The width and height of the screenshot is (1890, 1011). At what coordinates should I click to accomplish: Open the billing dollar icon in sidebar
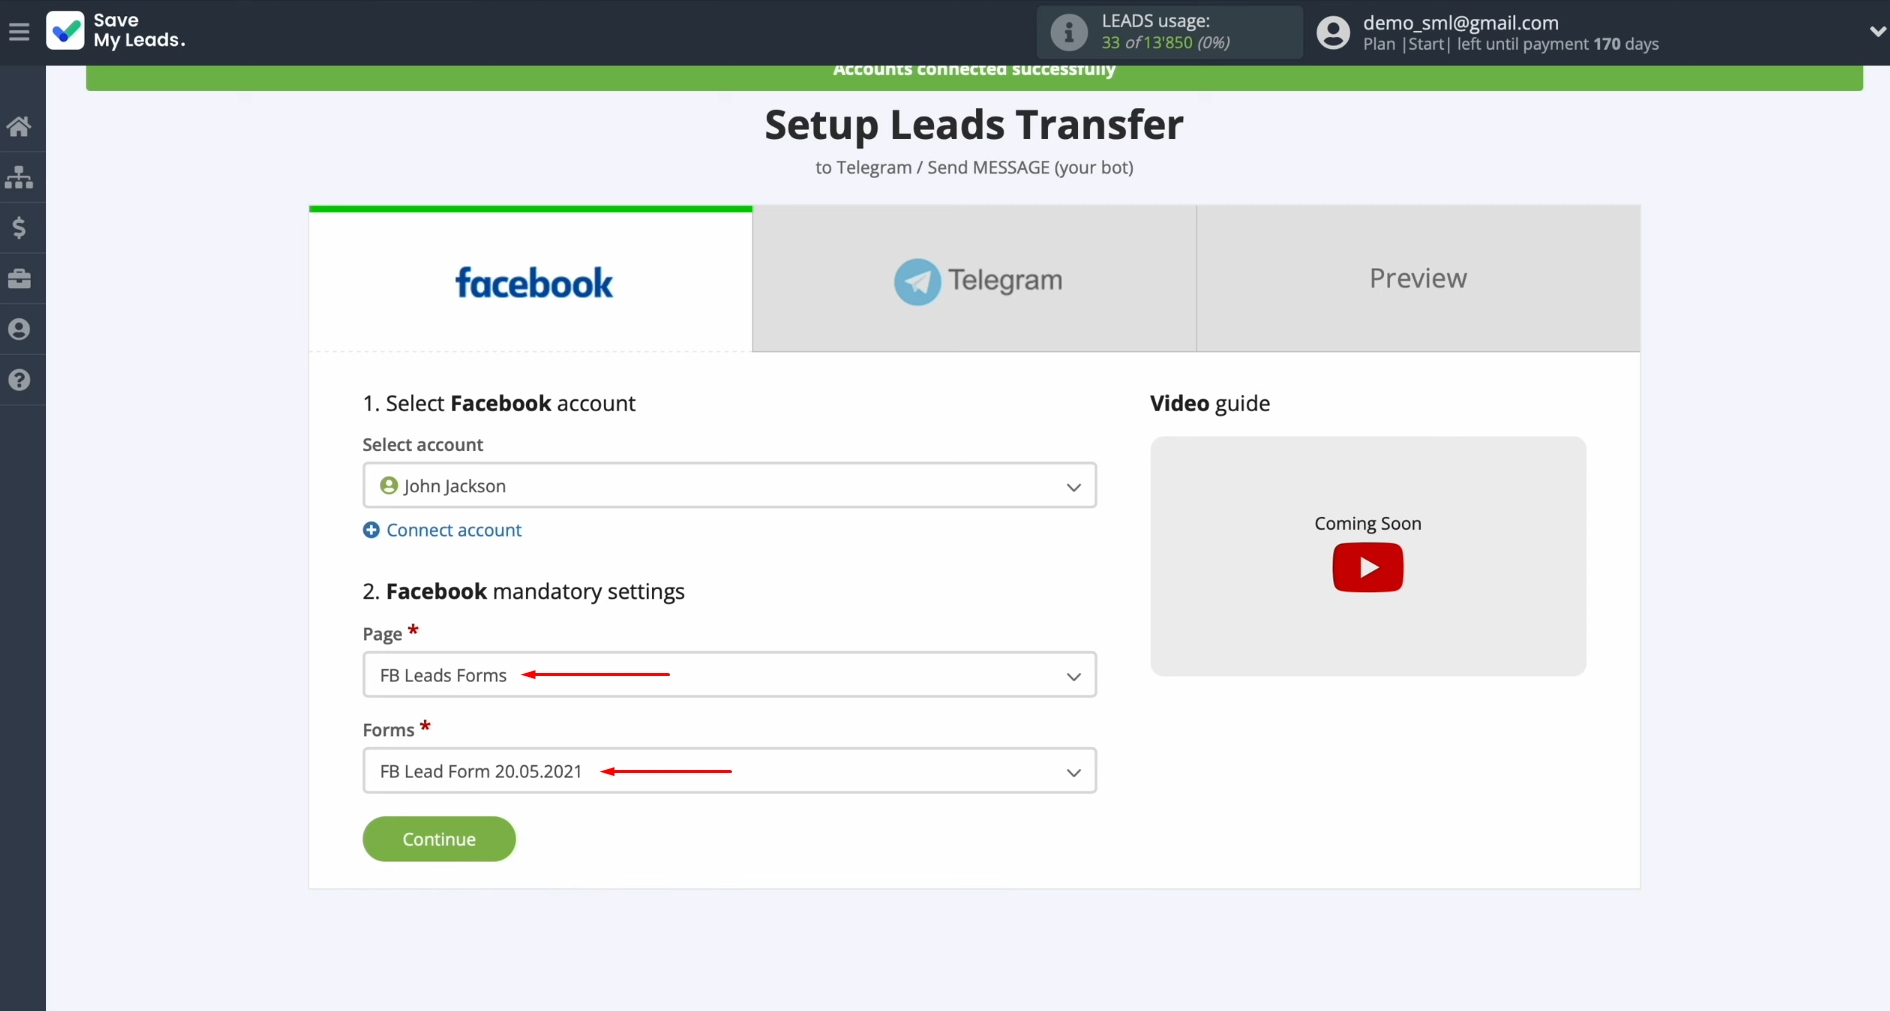pyautogui.click(x=19, y=228)
